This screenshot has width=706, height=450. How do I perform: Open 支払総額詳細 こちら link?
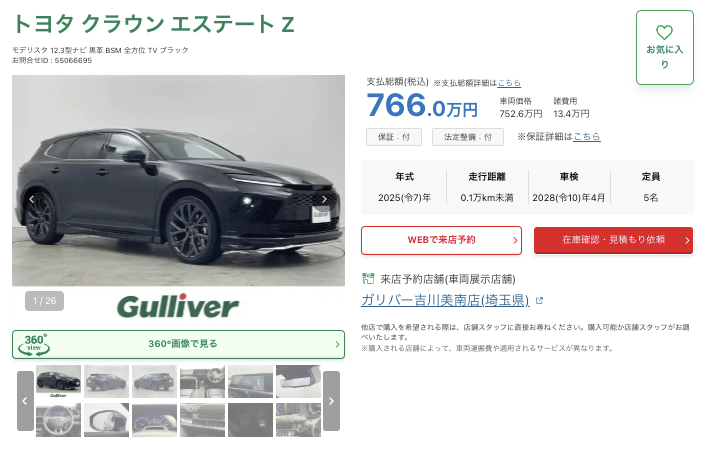click(x=509, y=83)
